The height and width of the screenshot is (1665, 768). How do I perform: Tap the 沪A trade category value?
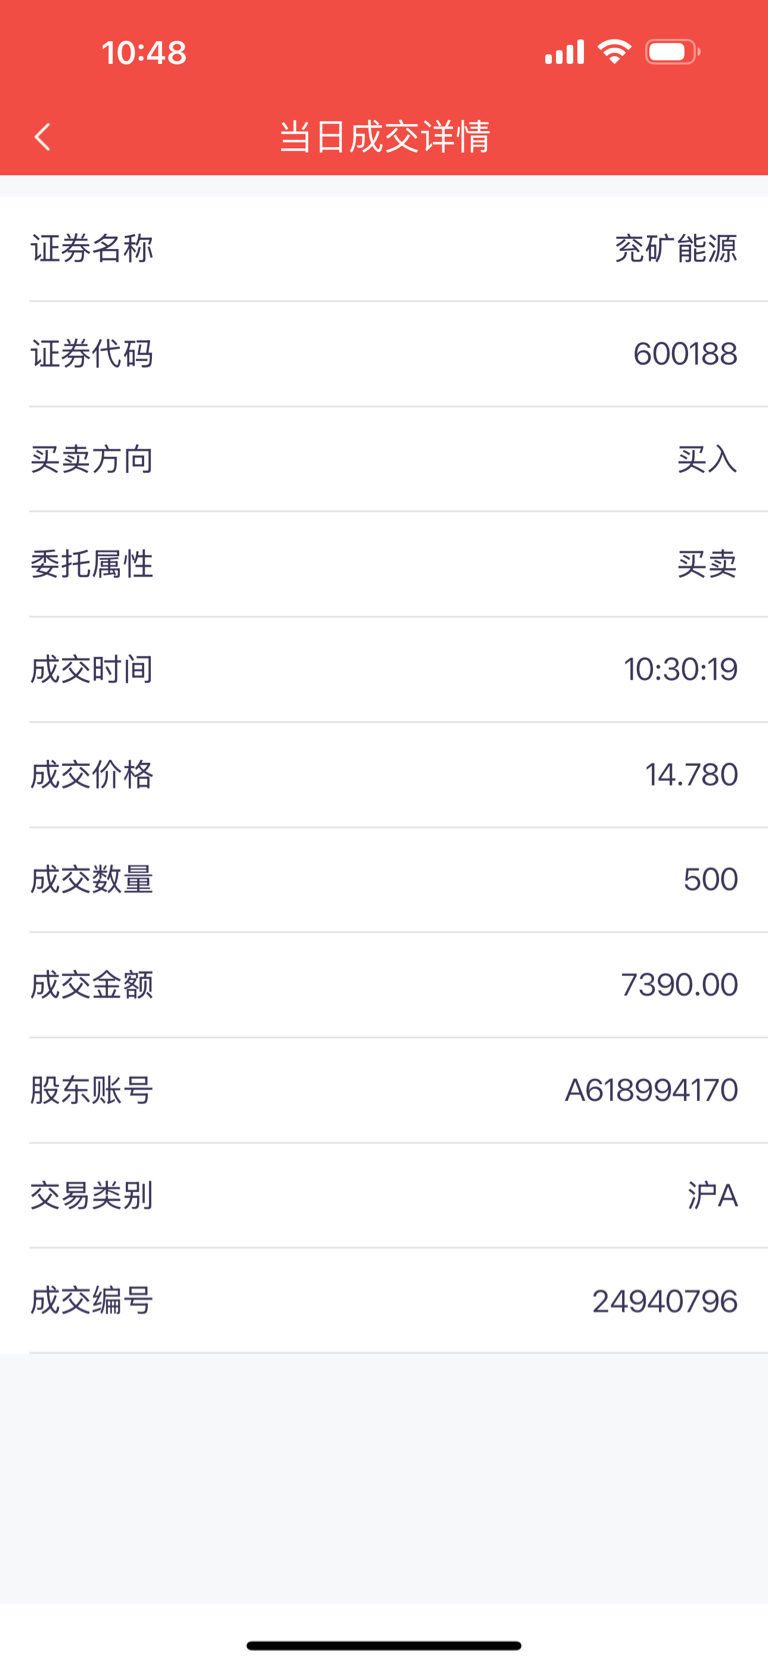click(712, 1195)
